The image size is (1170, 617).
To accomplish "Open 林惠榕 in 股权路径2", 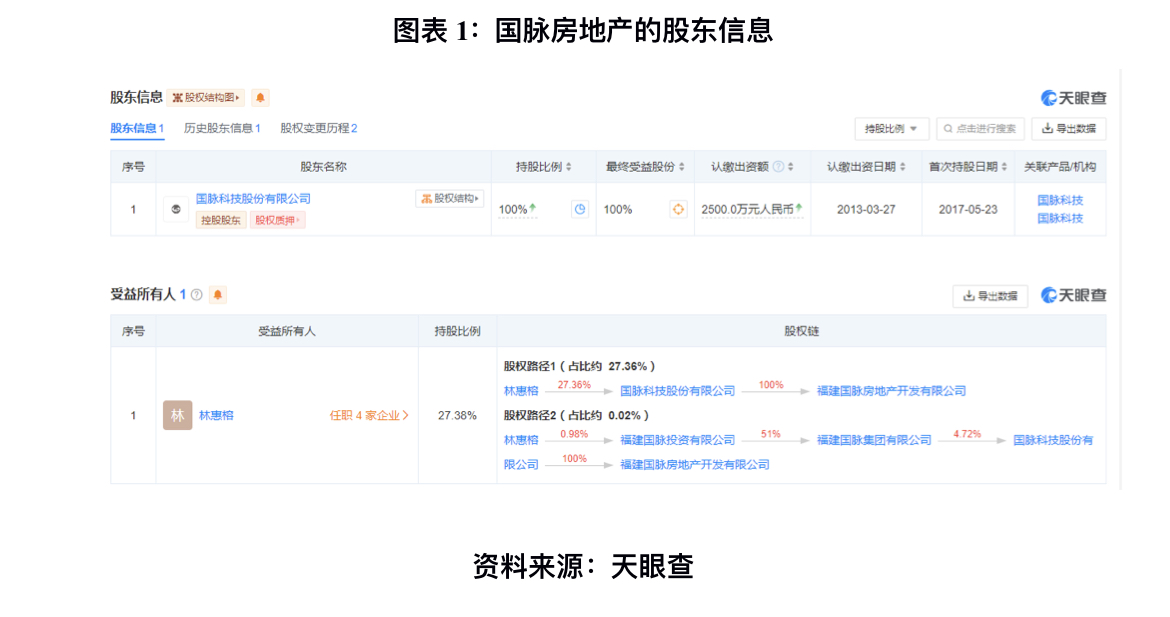I will pyautogui.click(x=521, y=440).
